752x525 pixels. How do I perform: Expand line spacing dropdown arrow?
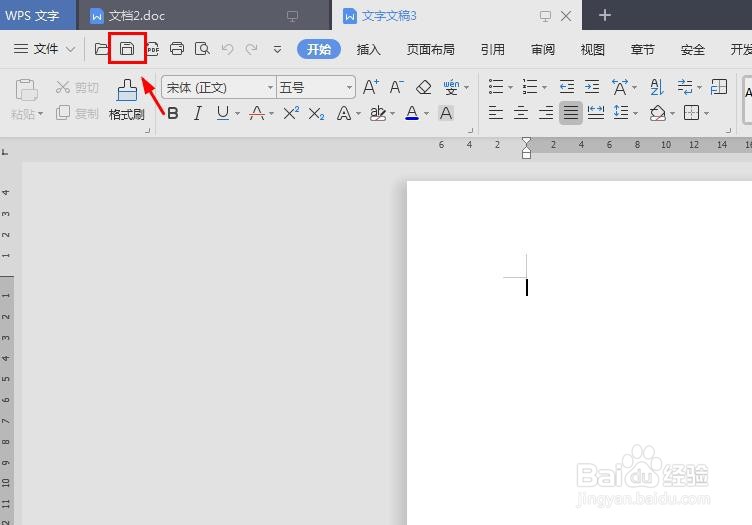click(635, 114)
